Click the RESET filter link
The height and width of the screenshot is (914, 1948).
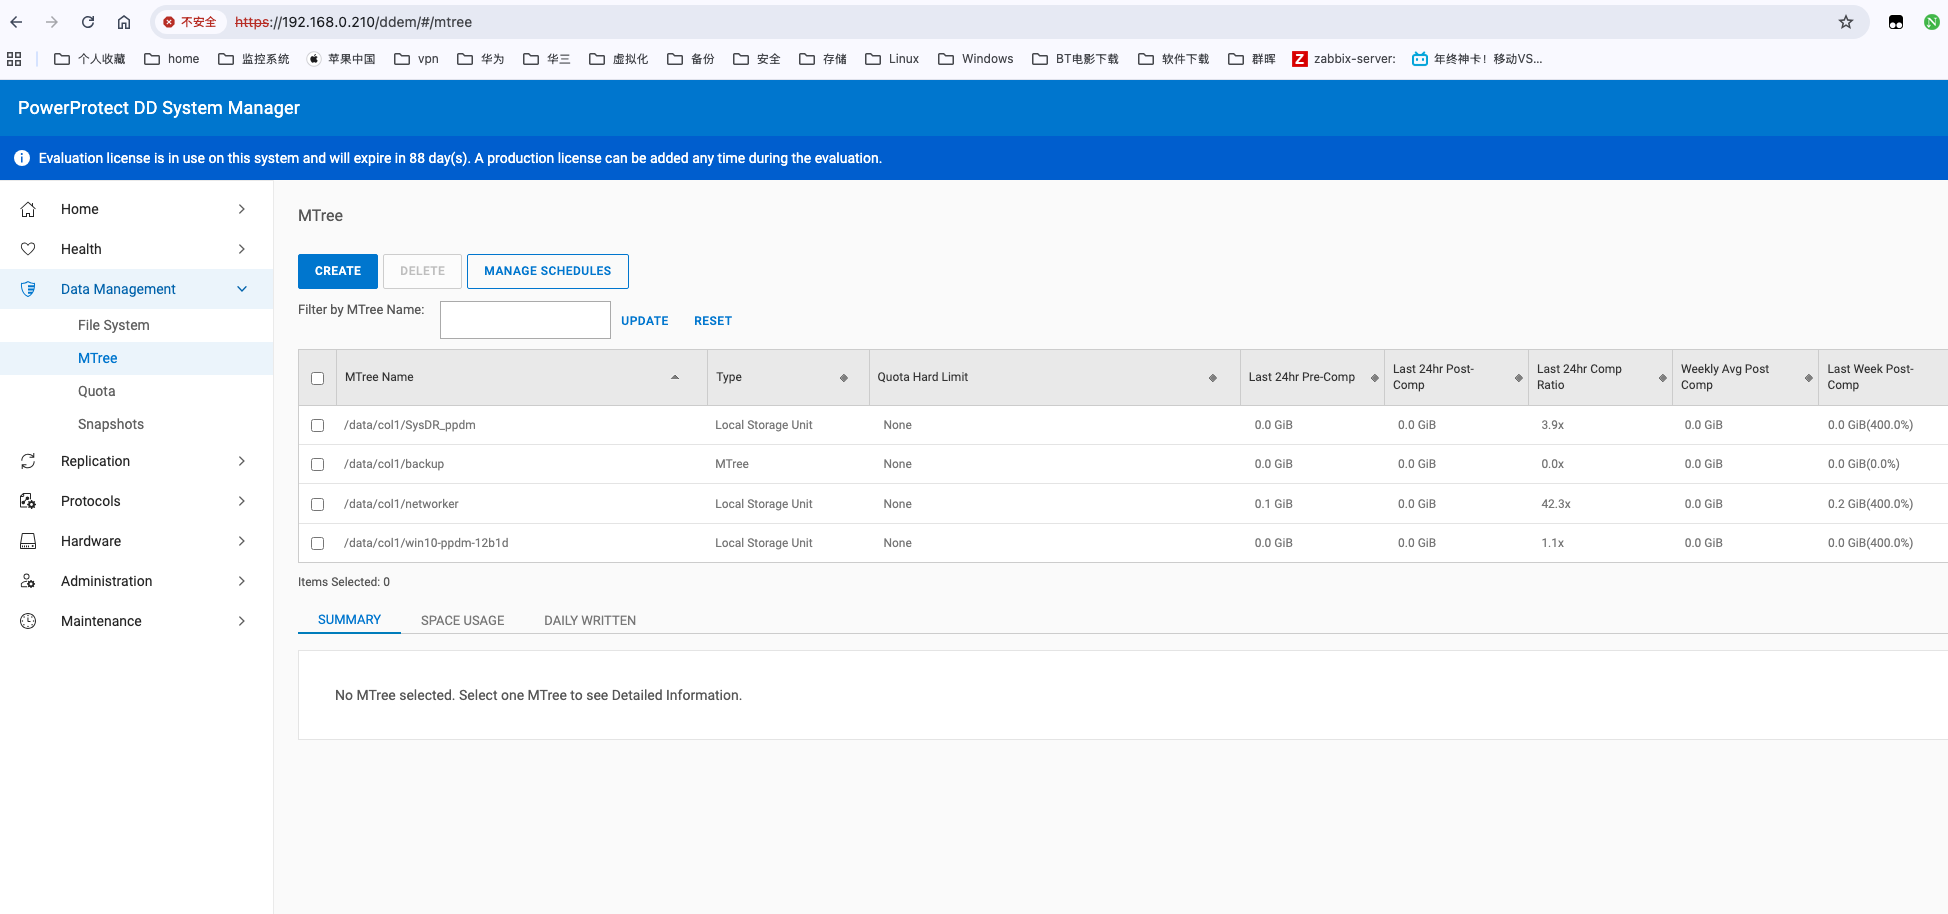713,321
